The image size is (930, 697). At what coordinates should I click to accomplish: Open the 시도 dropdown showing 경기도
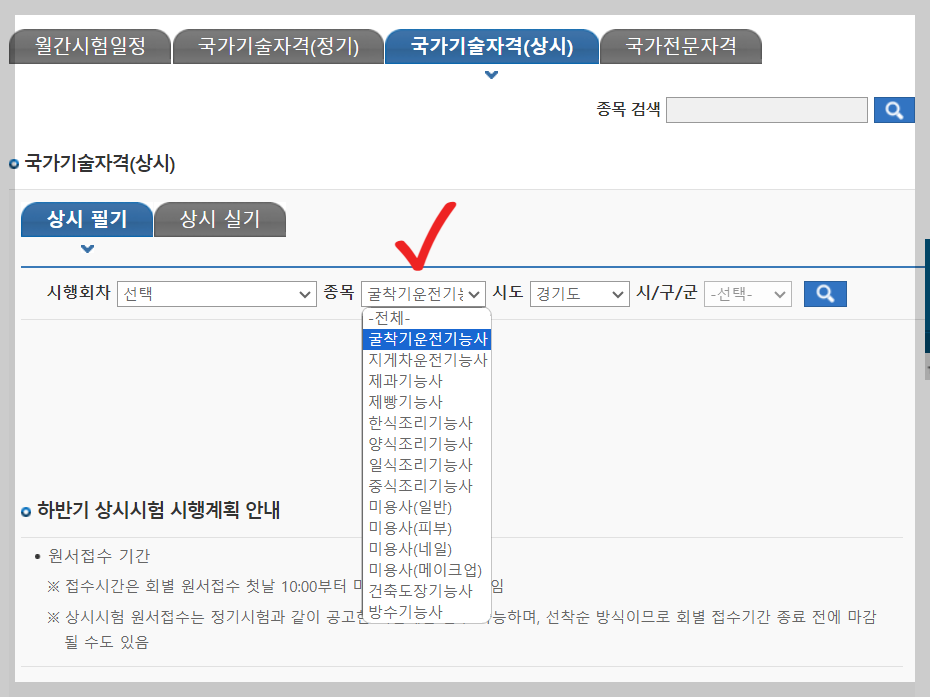tap(578, 293)
